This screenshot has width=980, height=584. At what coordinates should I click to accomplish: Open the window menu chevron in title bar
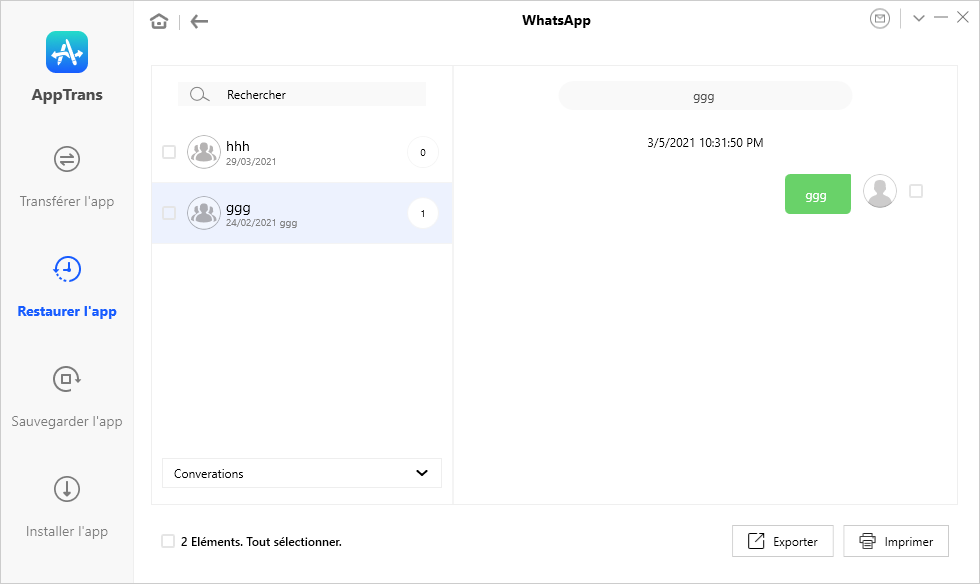pyautogui.click(x=919, y=18)
